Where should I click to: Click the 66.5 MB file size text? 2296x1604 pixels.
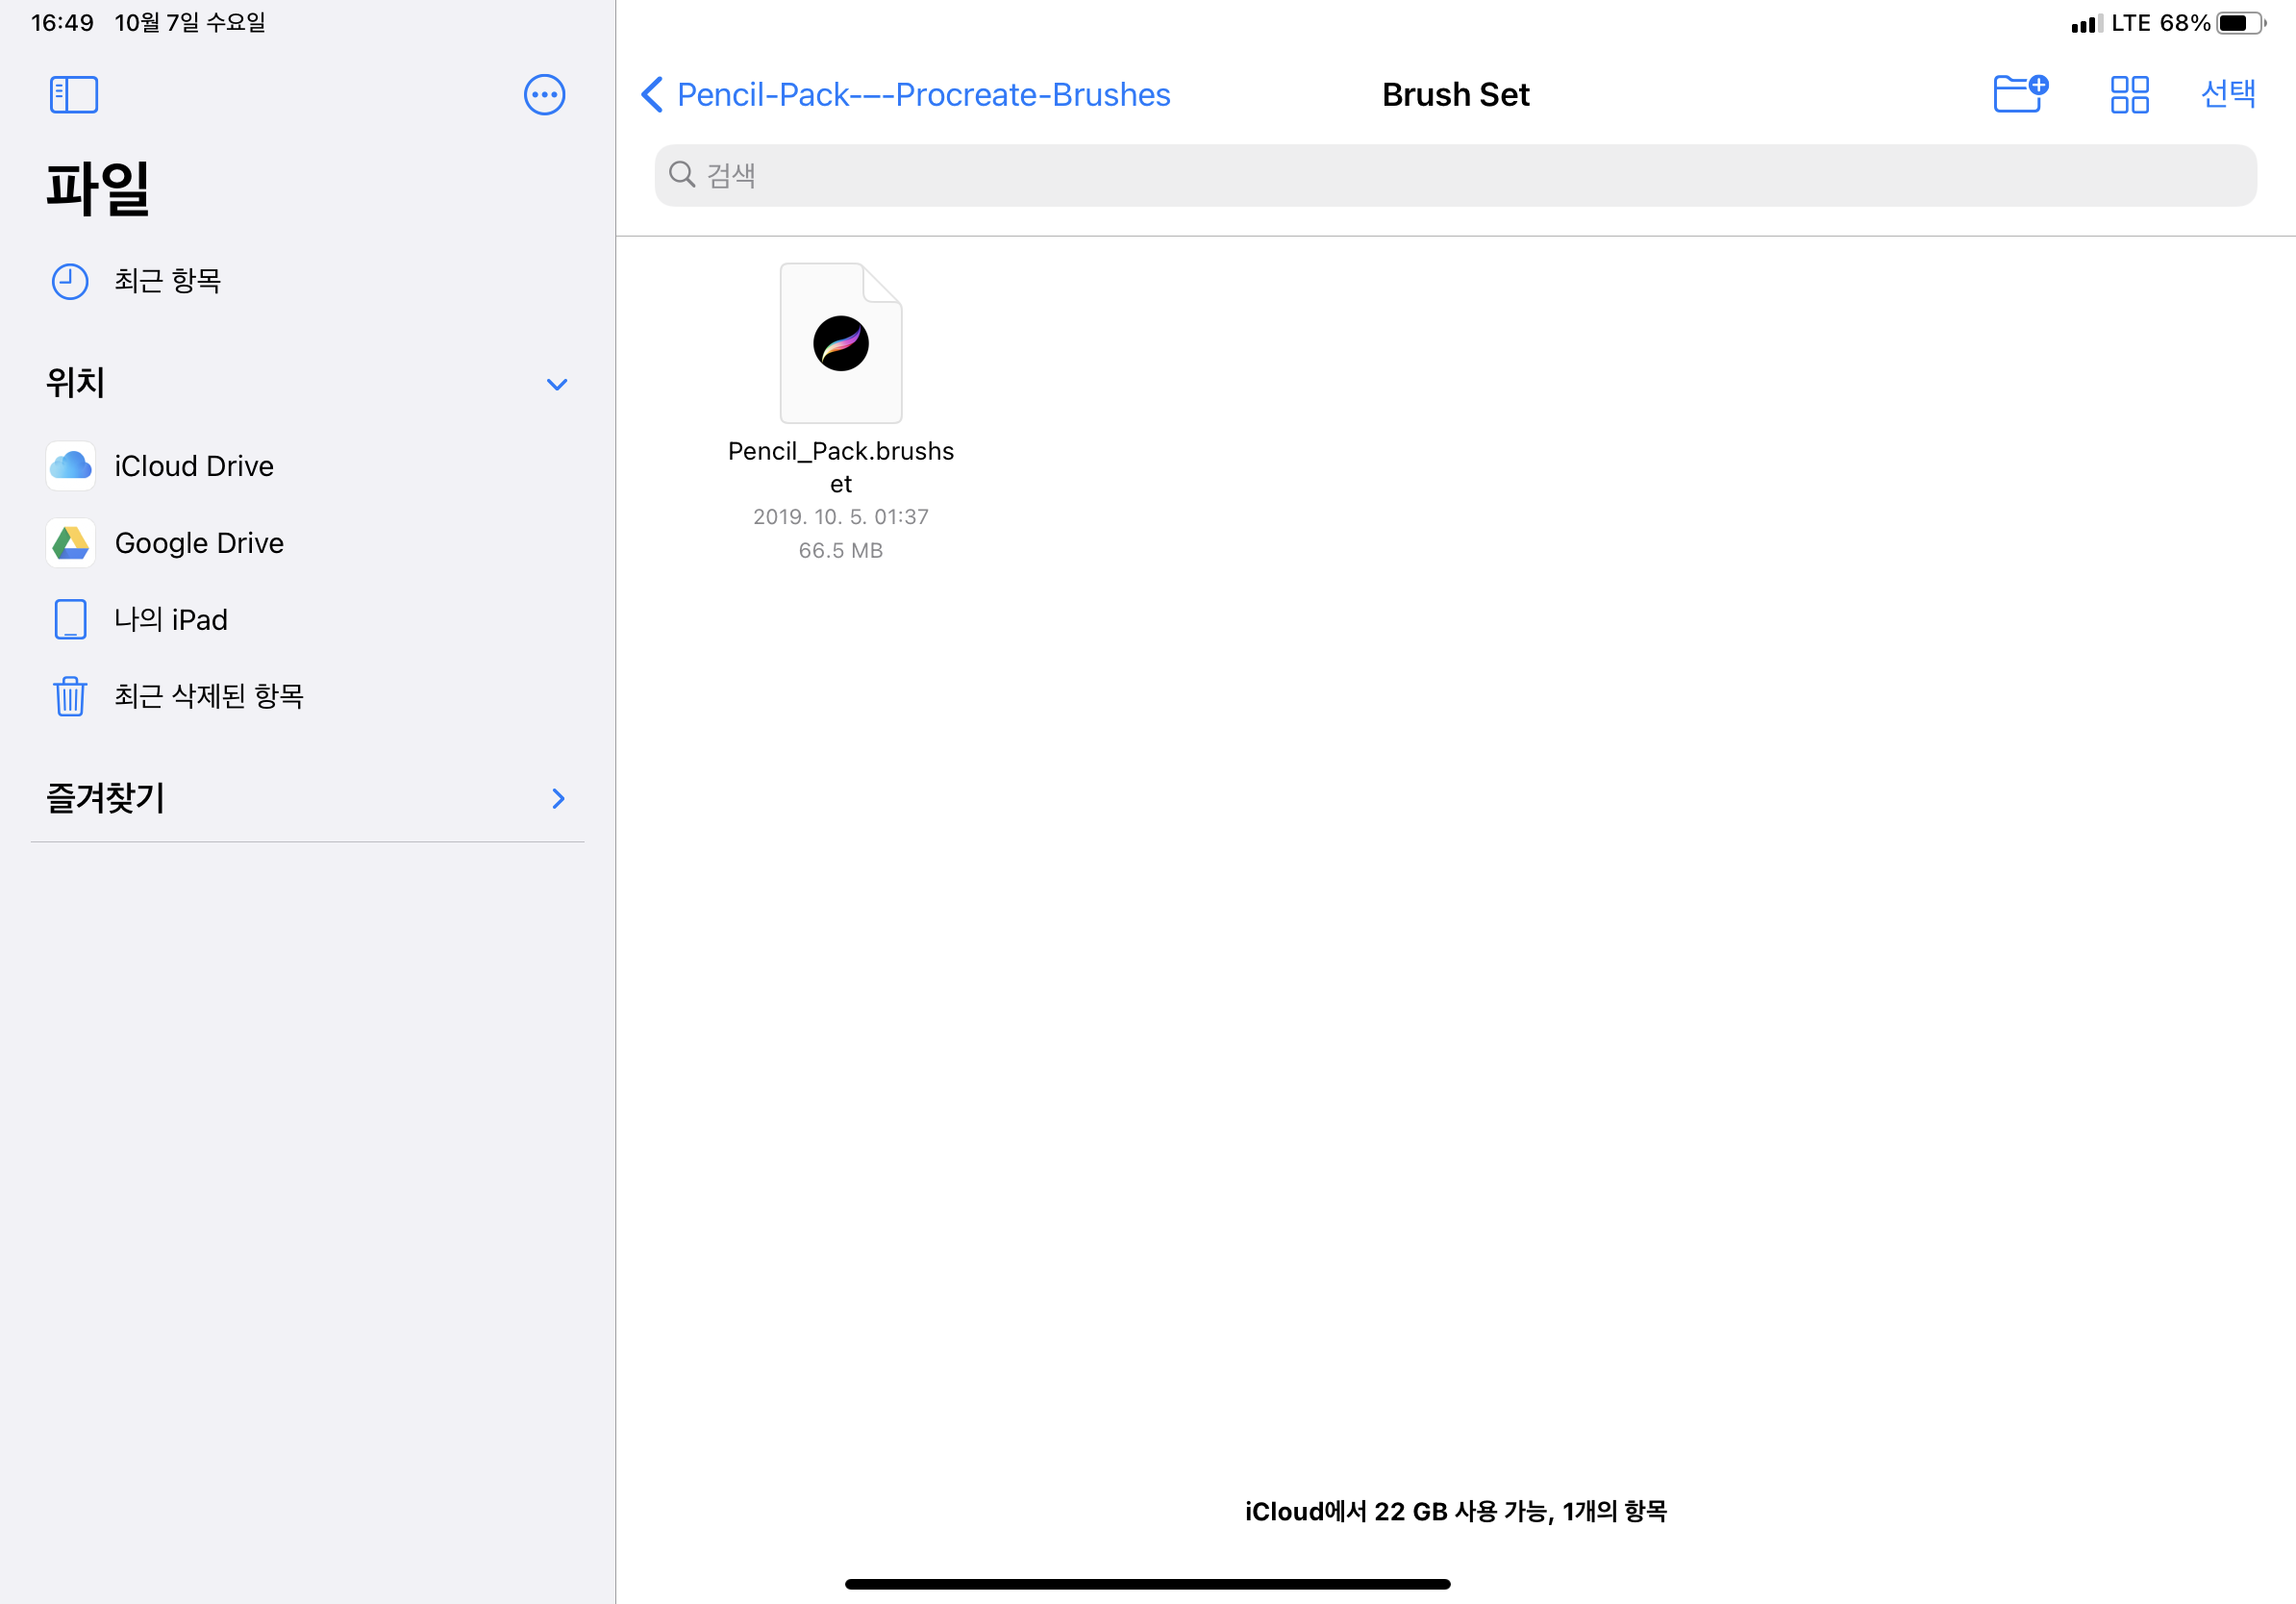pos(841,550)
